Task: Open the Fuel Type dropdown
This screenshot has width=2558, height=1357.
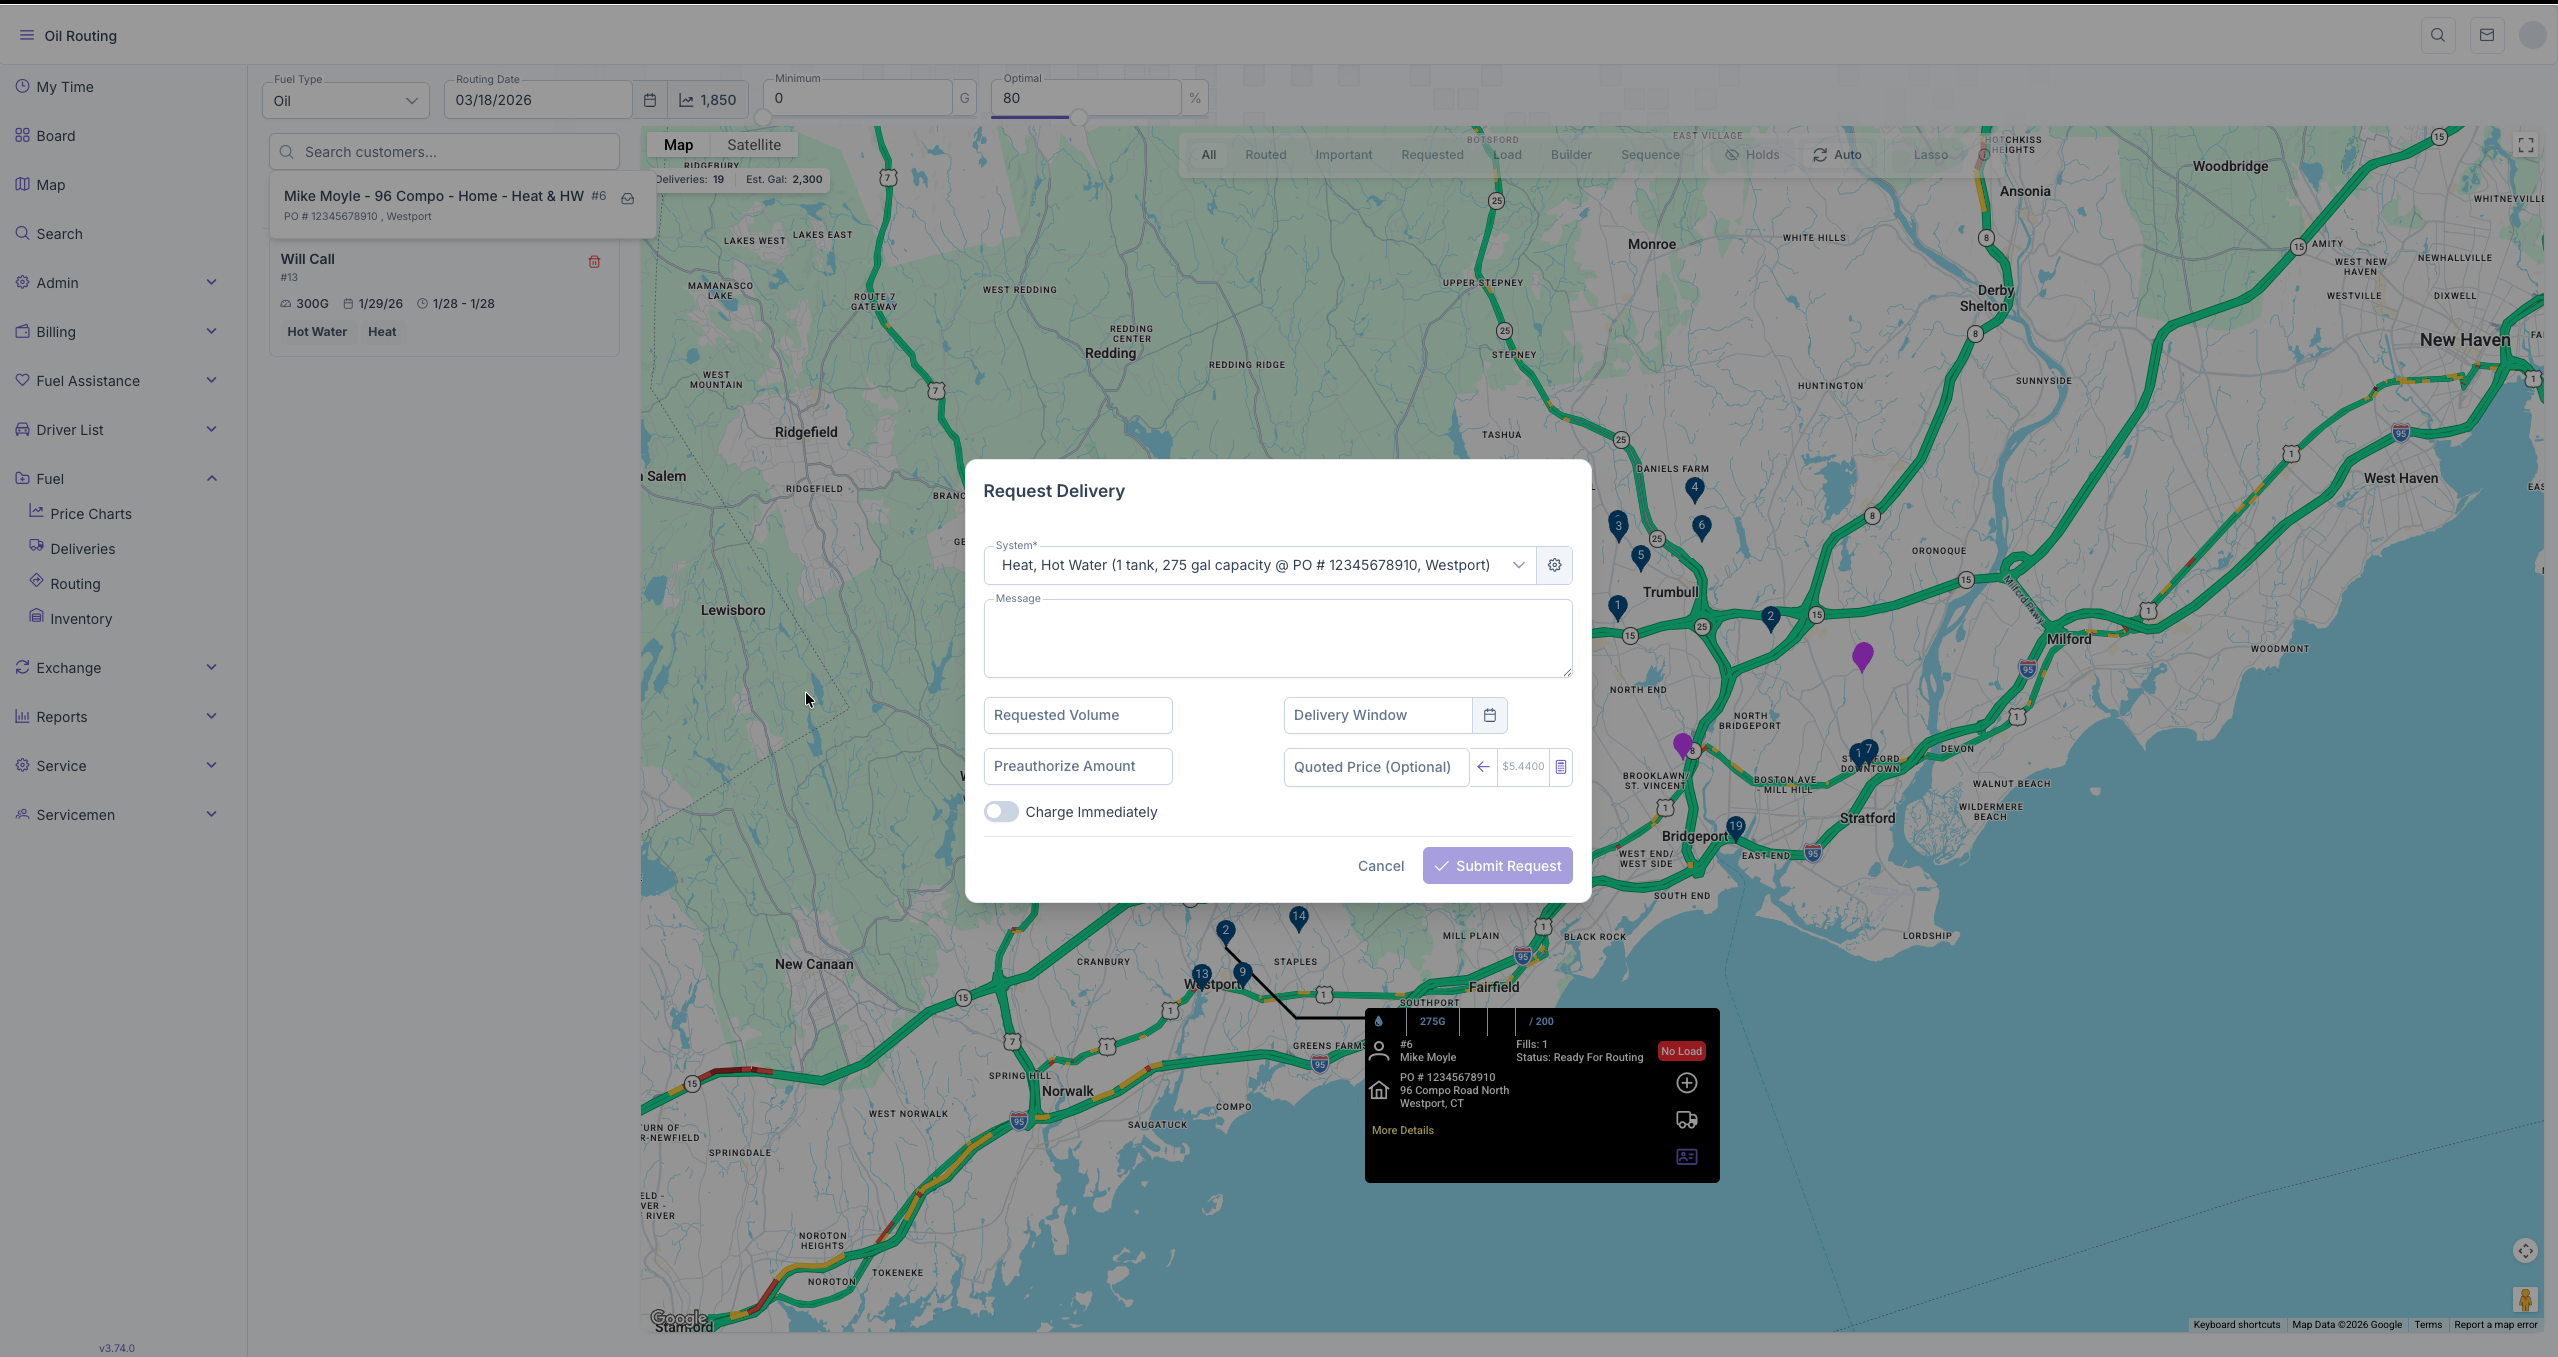Action: coord(345,101)
